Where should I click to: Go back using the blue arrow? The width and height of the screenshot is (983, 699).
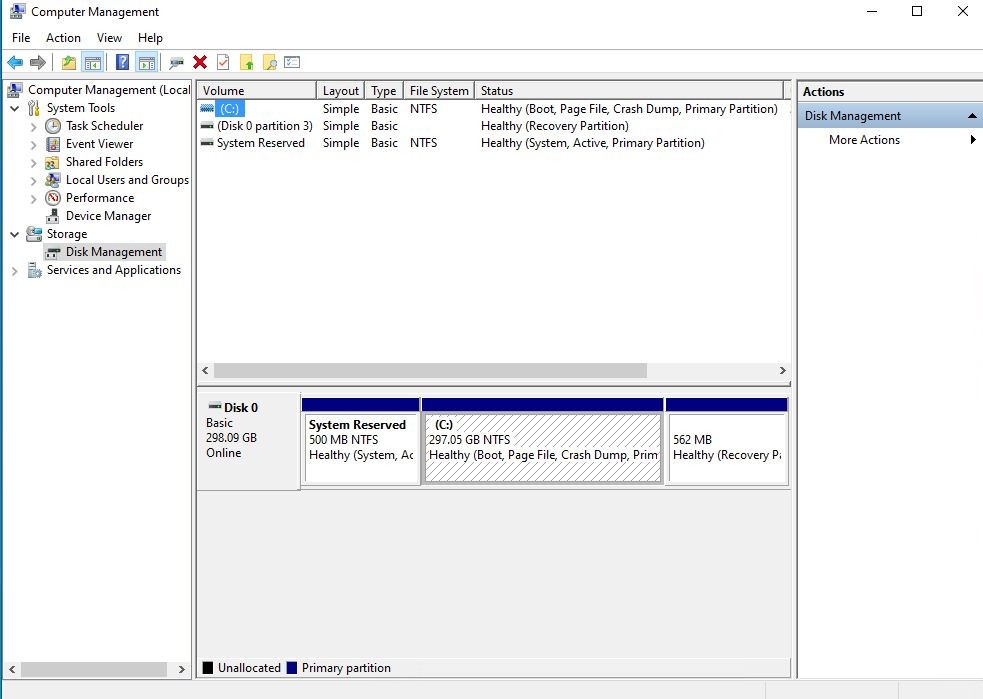15,62
